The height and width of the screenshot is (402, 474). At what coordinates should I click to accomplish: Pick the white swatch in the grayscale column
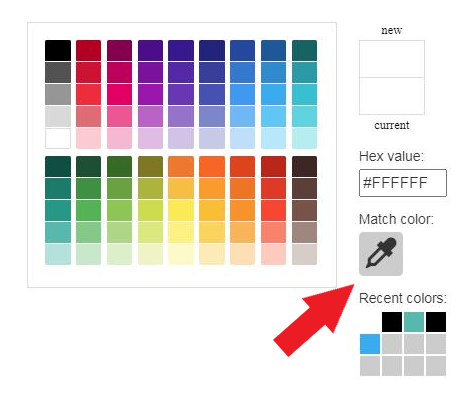[x=58, y=138]
